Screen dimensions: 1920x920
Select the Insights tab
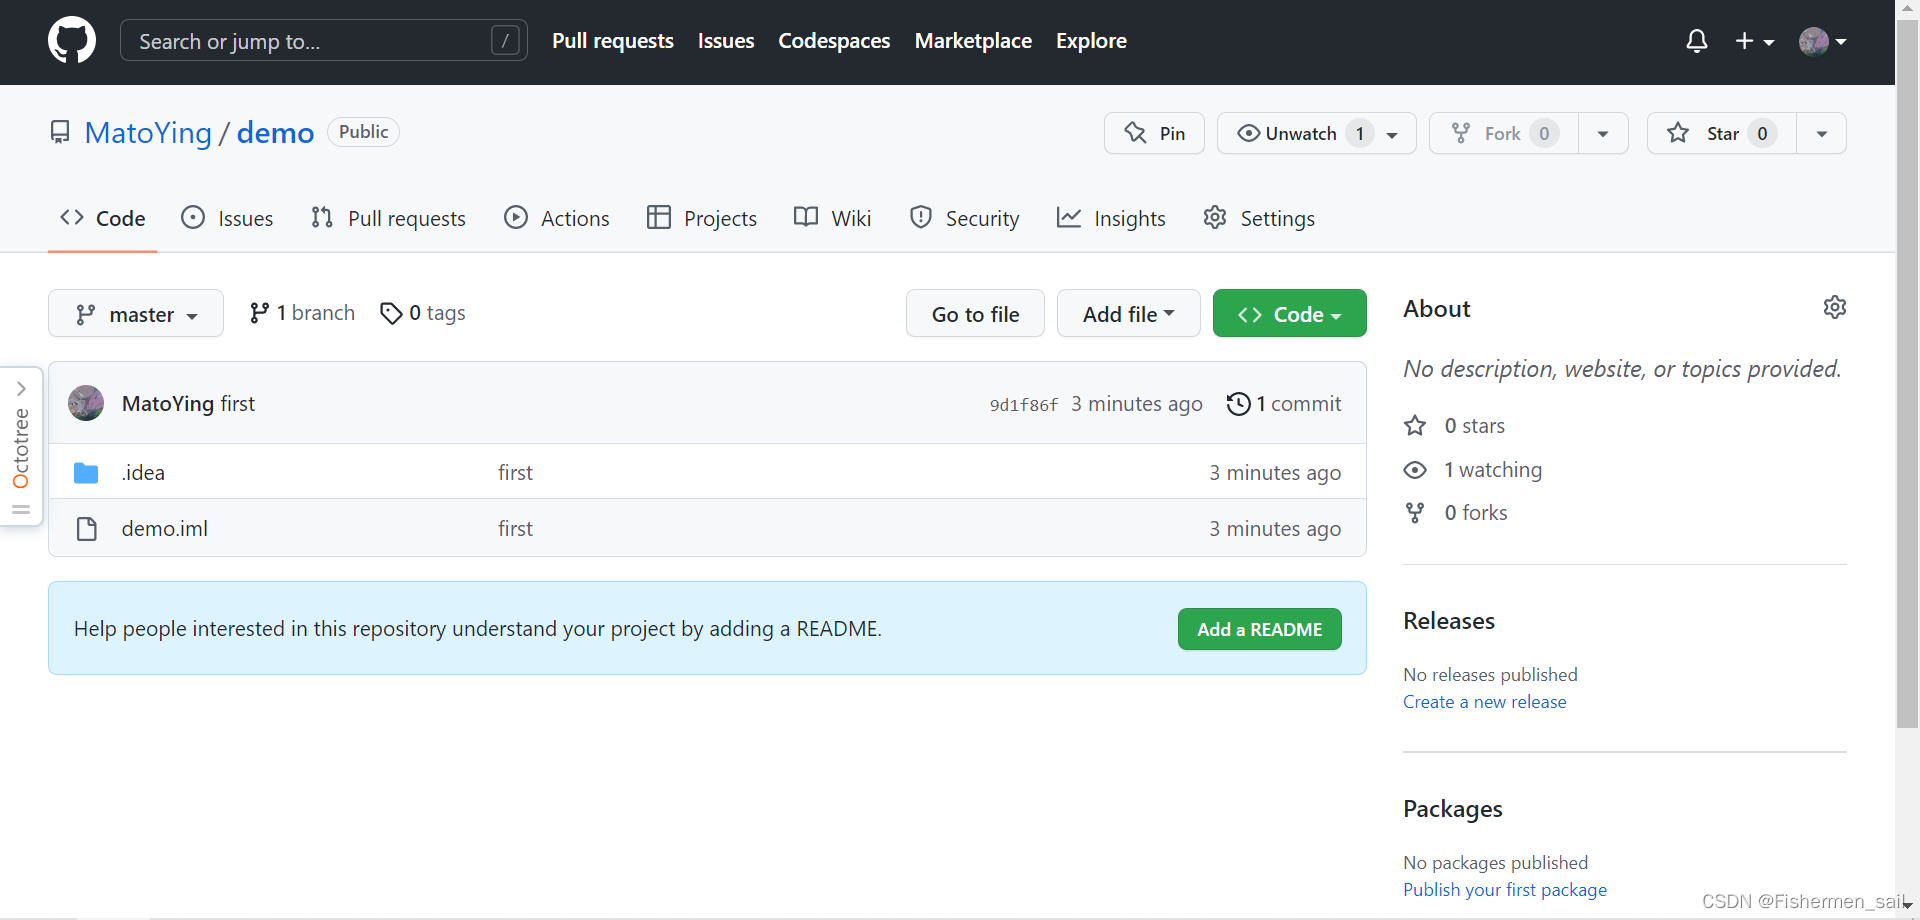1111,218
